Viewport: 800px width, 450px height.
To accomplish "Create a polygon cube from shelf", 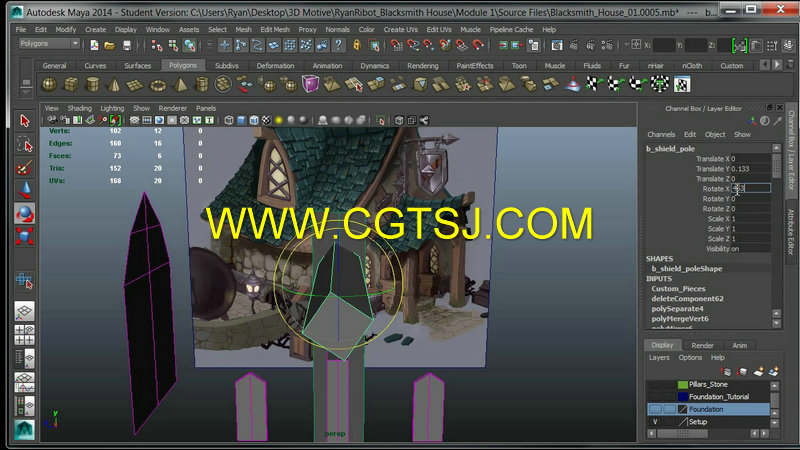I will tap(71, 84).
